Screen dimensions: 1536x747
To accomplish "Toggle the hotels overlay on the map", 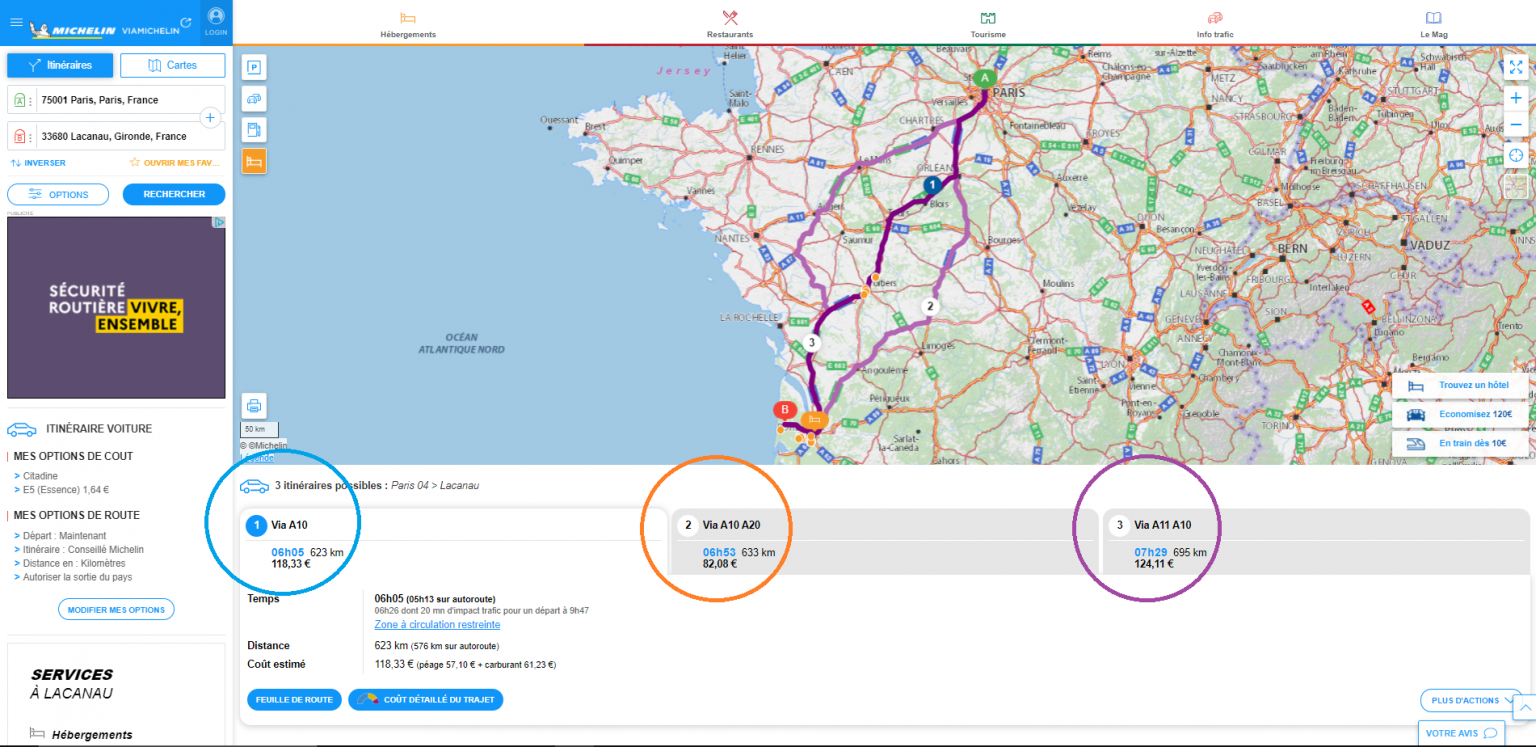I will click(253, 160).
